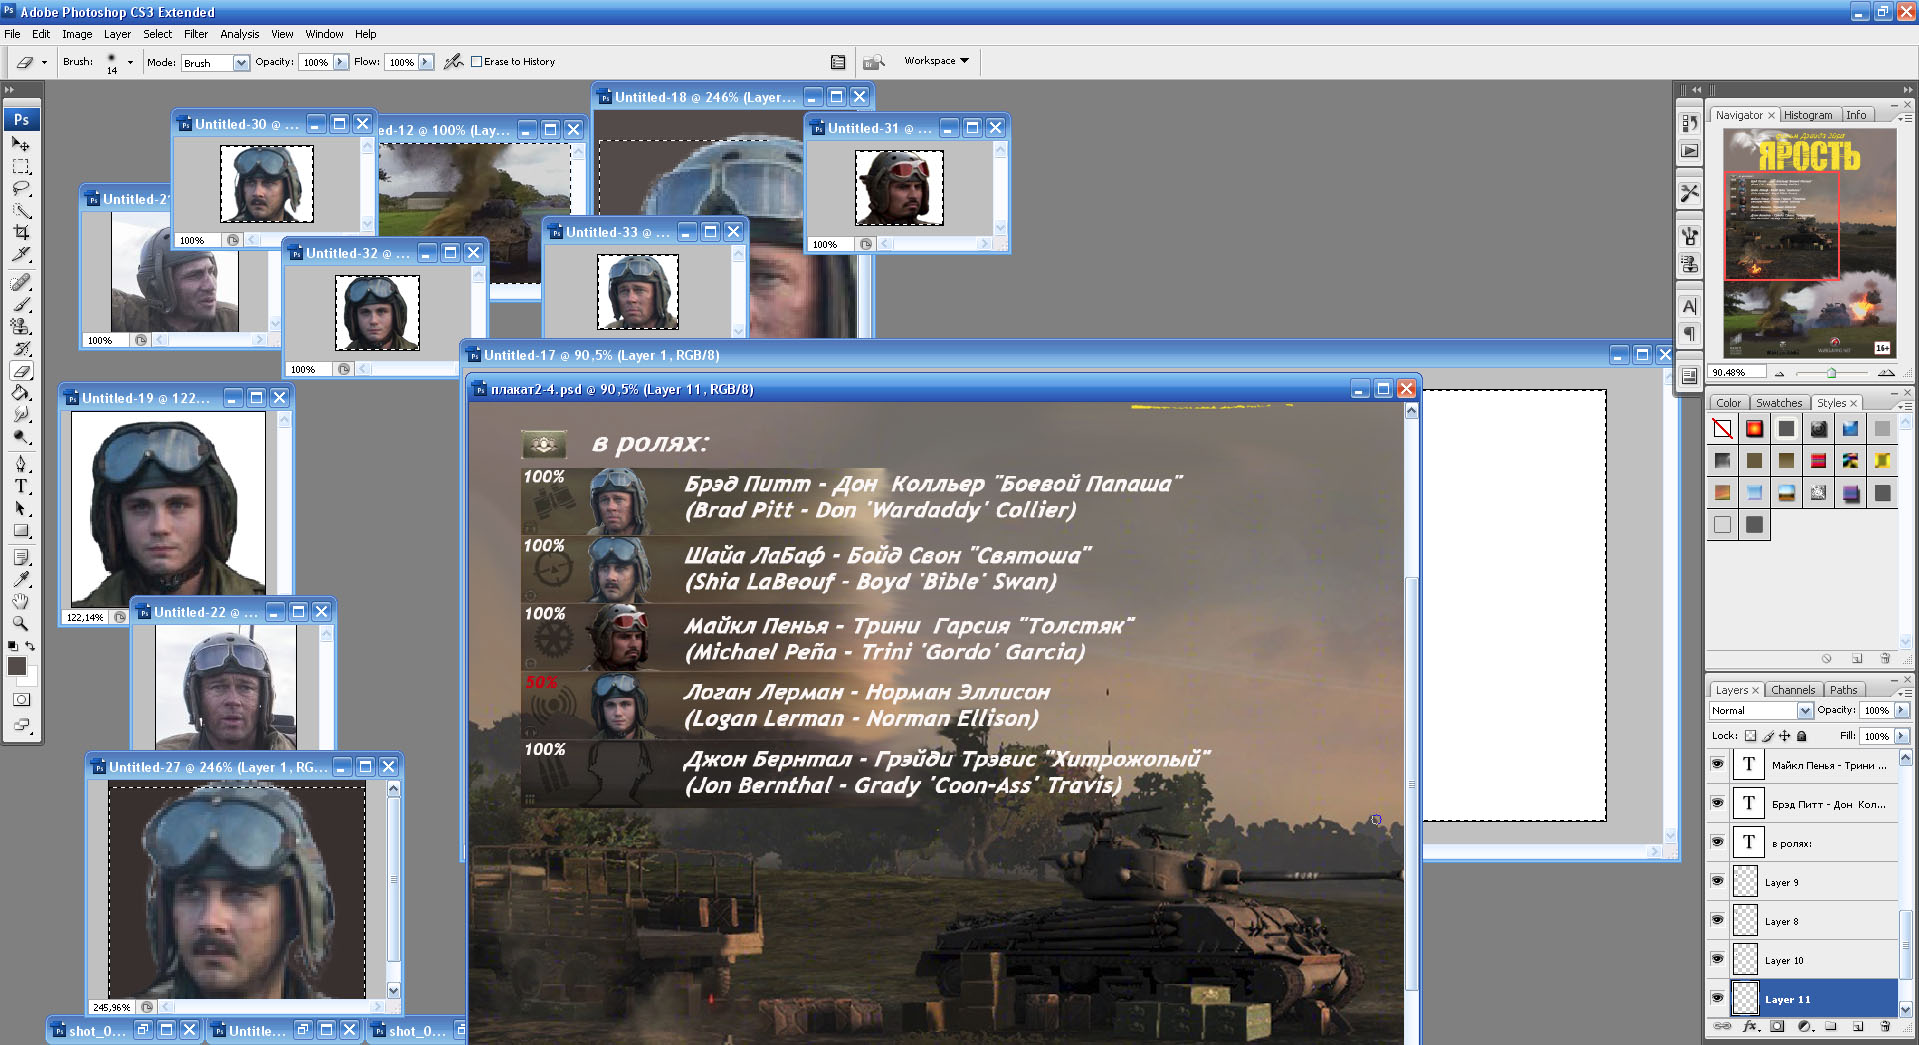Select the Horizontal Type tool
The image size is (1919, 1045).
point(21,486)
